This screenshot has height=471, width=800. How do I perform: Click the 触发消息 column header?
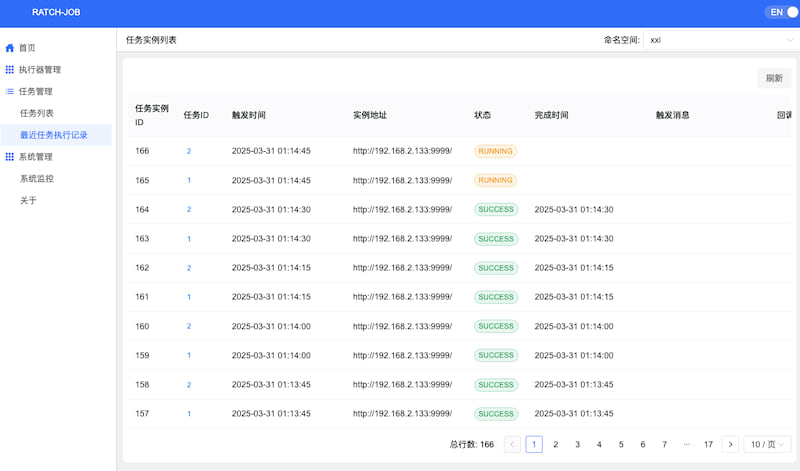pyautogui.click(x=672, y=115)
